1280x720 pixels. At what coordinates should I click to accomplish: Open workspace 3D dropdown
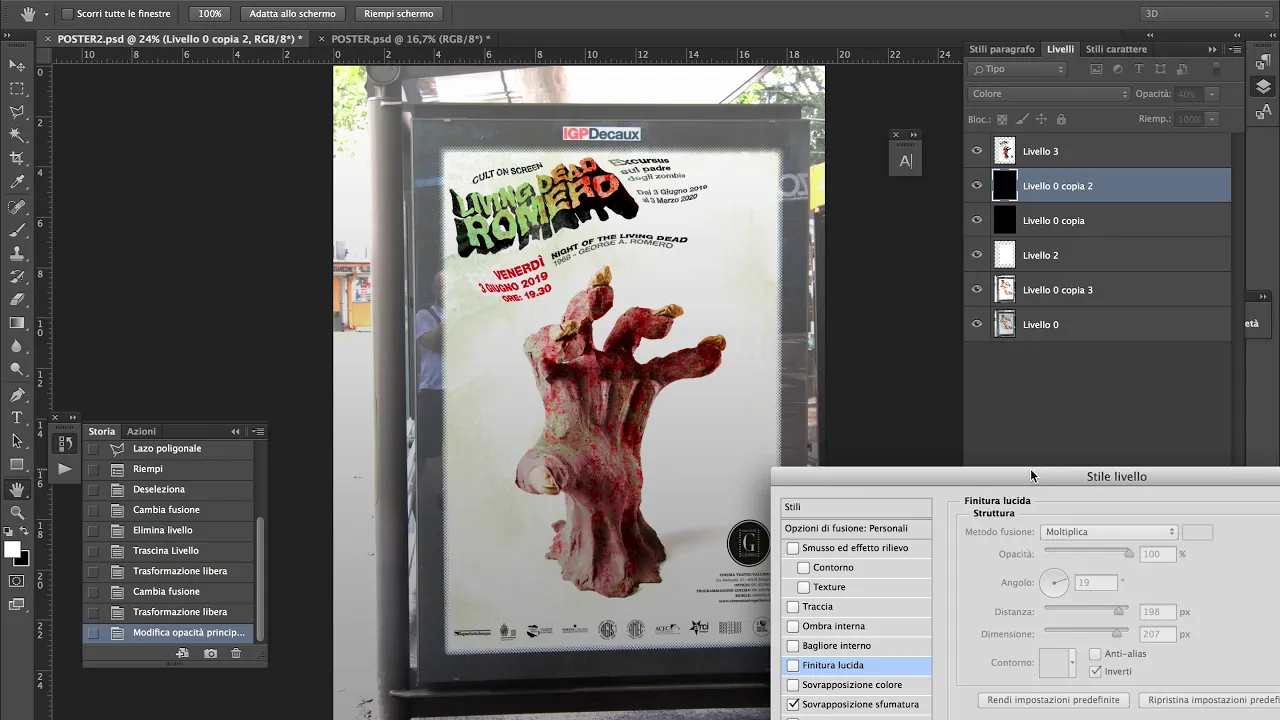tap(1207, 14)
